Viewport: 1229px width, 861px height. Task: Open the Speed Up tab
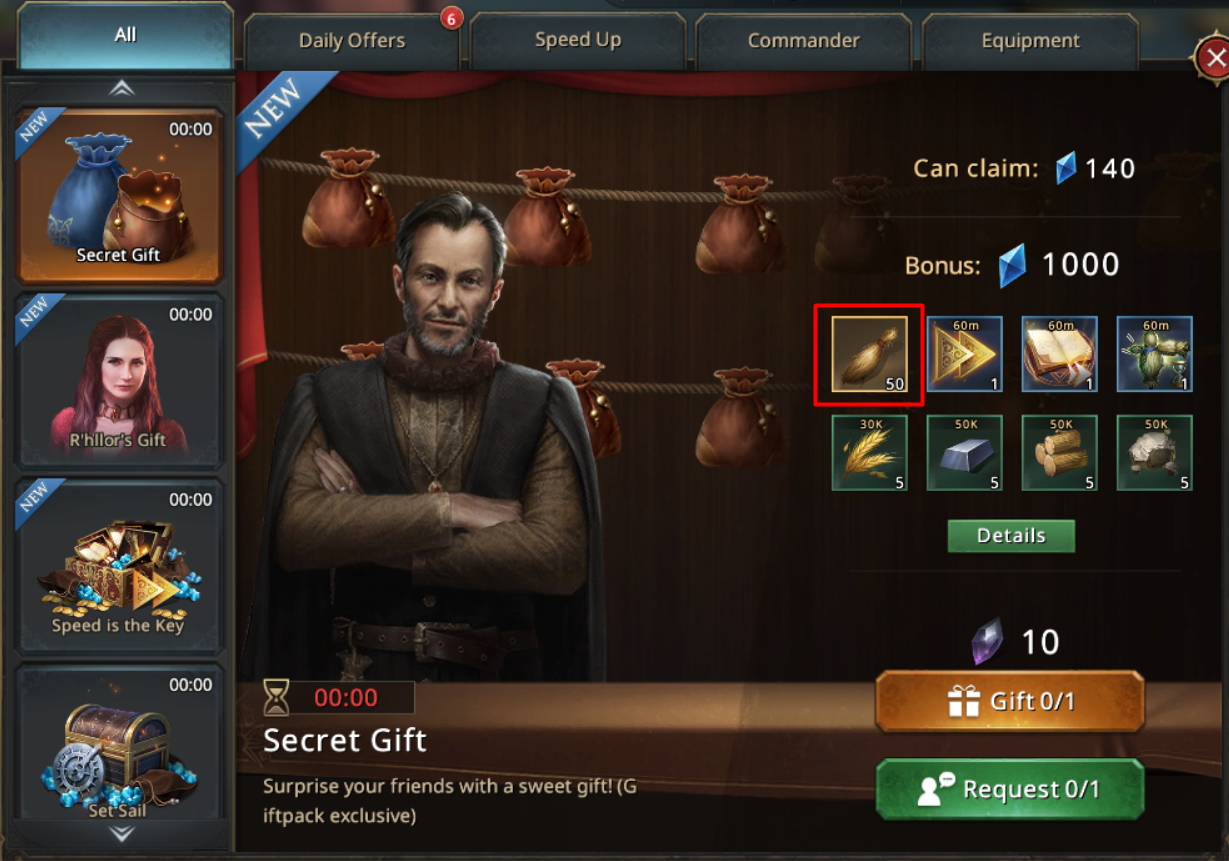578,40
